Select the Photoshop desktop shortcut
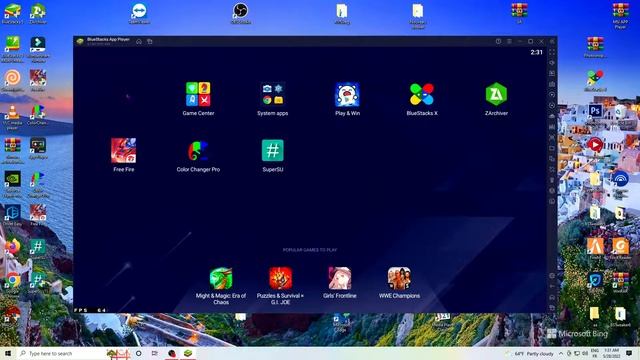 click(x=595, y=114)
